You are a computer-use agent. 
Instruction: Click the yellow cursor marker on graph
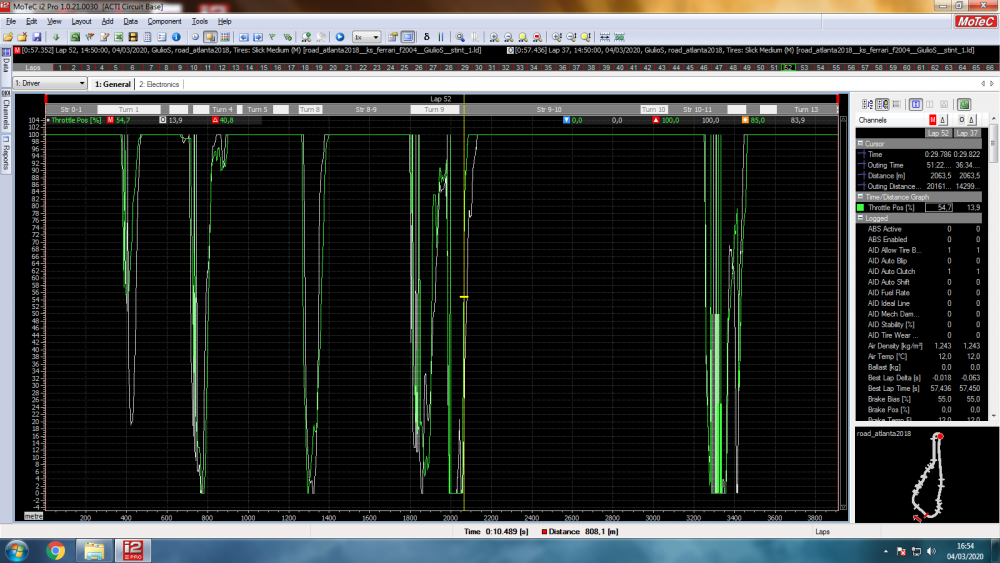464,297
